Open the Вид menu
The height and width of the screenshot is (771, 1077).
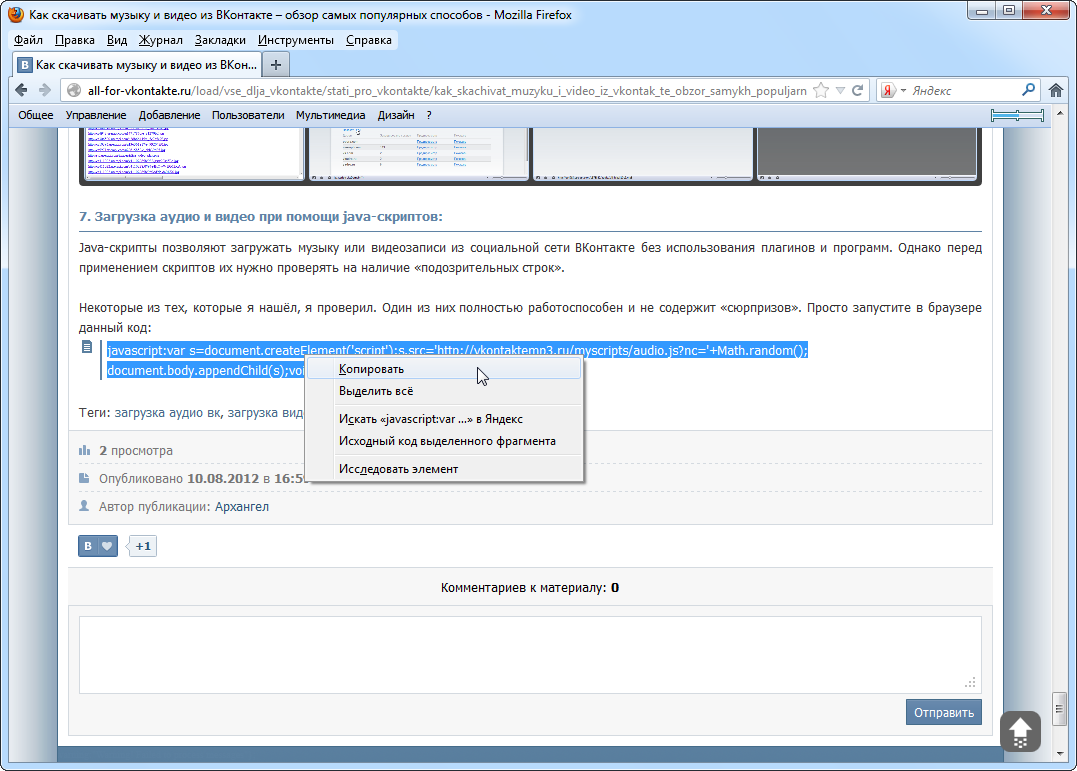pos(117,40)
